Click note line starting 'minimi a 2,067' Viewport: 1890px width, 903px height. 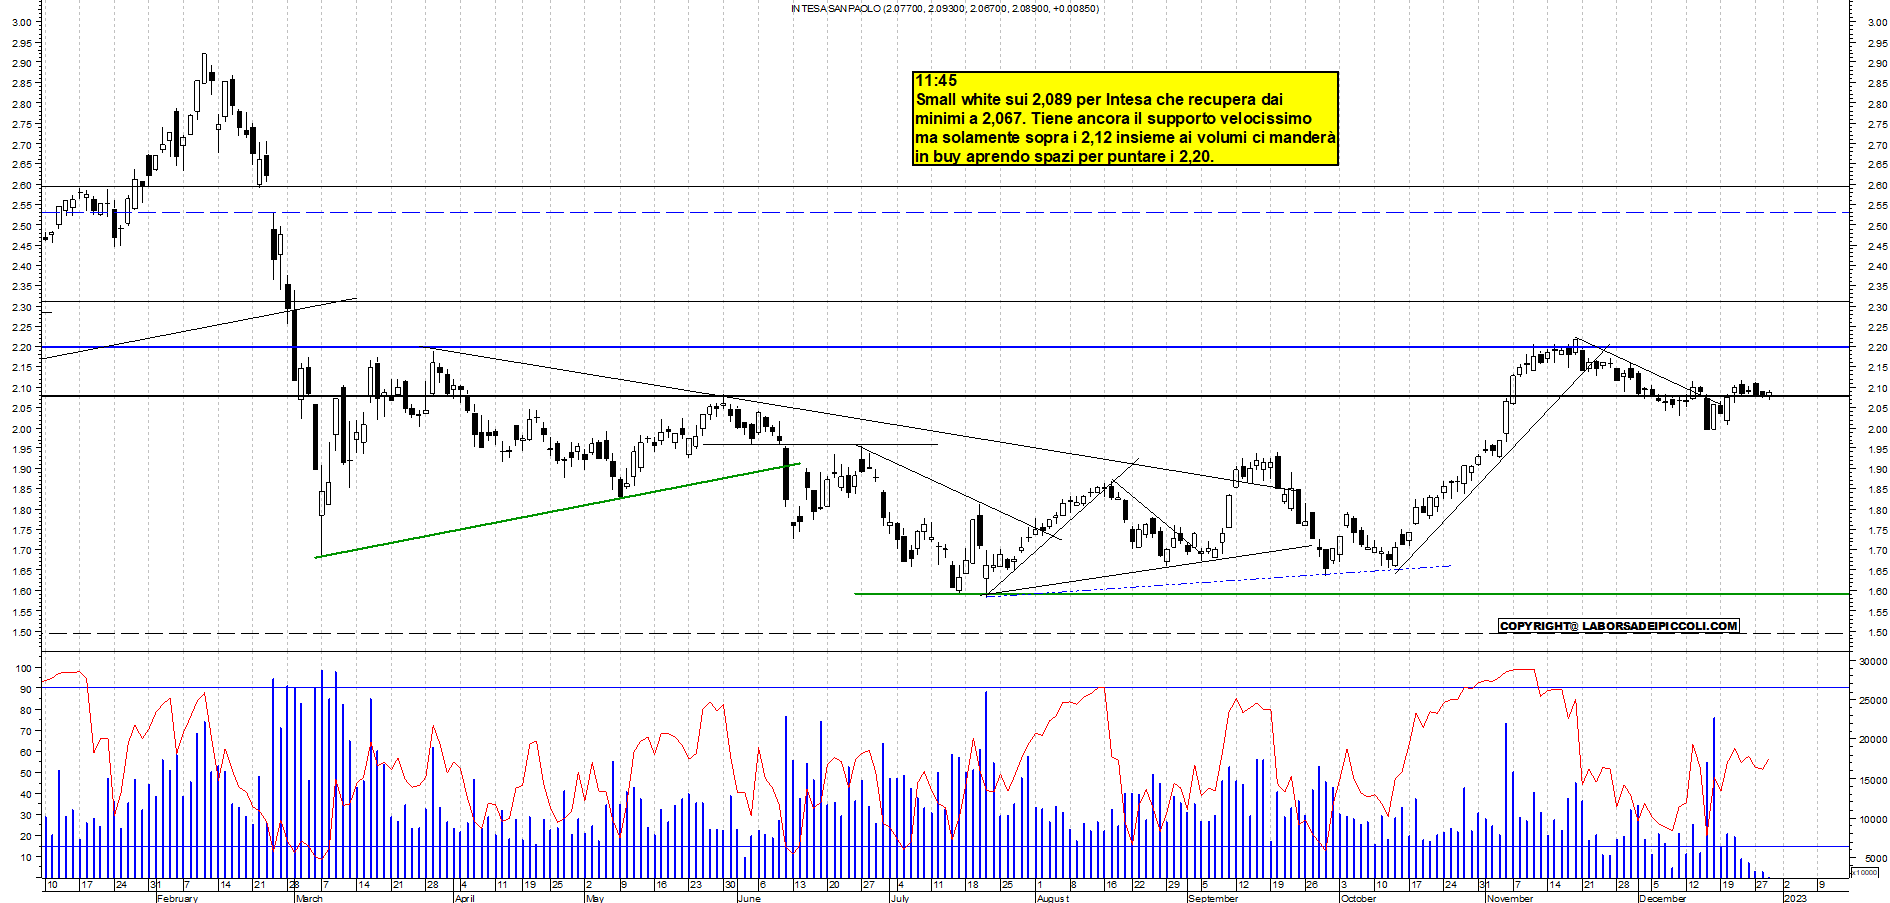click(1113, 119)
